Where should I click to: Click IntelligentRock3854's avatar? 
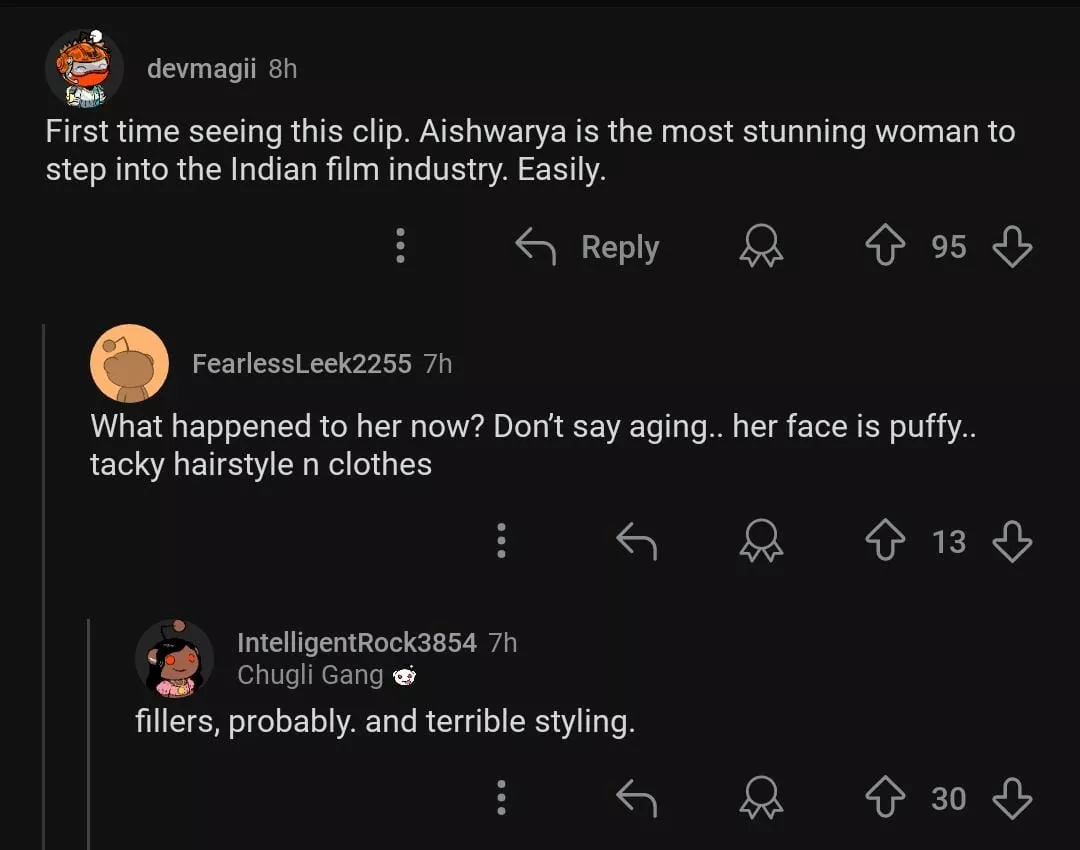pyautogui.click(x=174, y=658)
